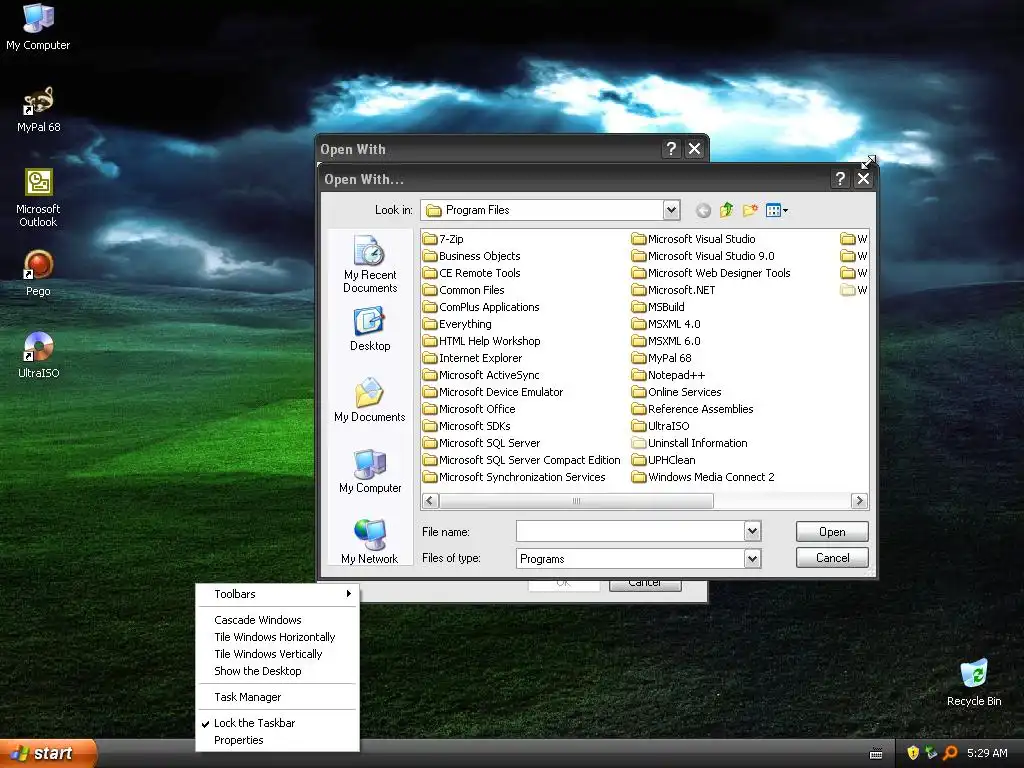
Task: Open My Computer desktop icon
Action: pos(38,27)
